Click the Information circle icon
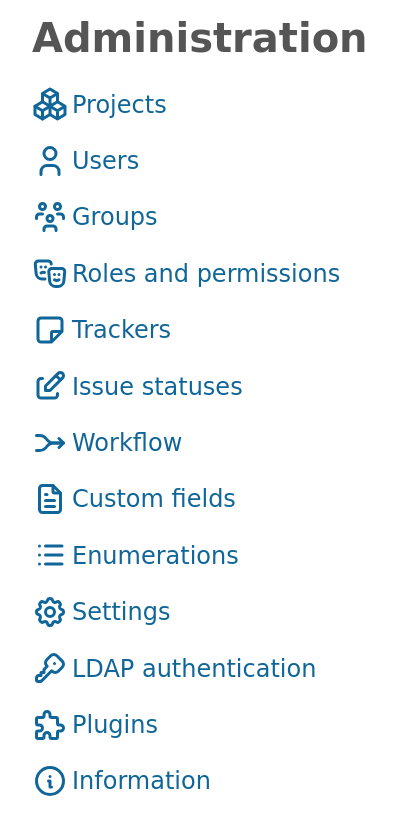 [x=50, y=780]
